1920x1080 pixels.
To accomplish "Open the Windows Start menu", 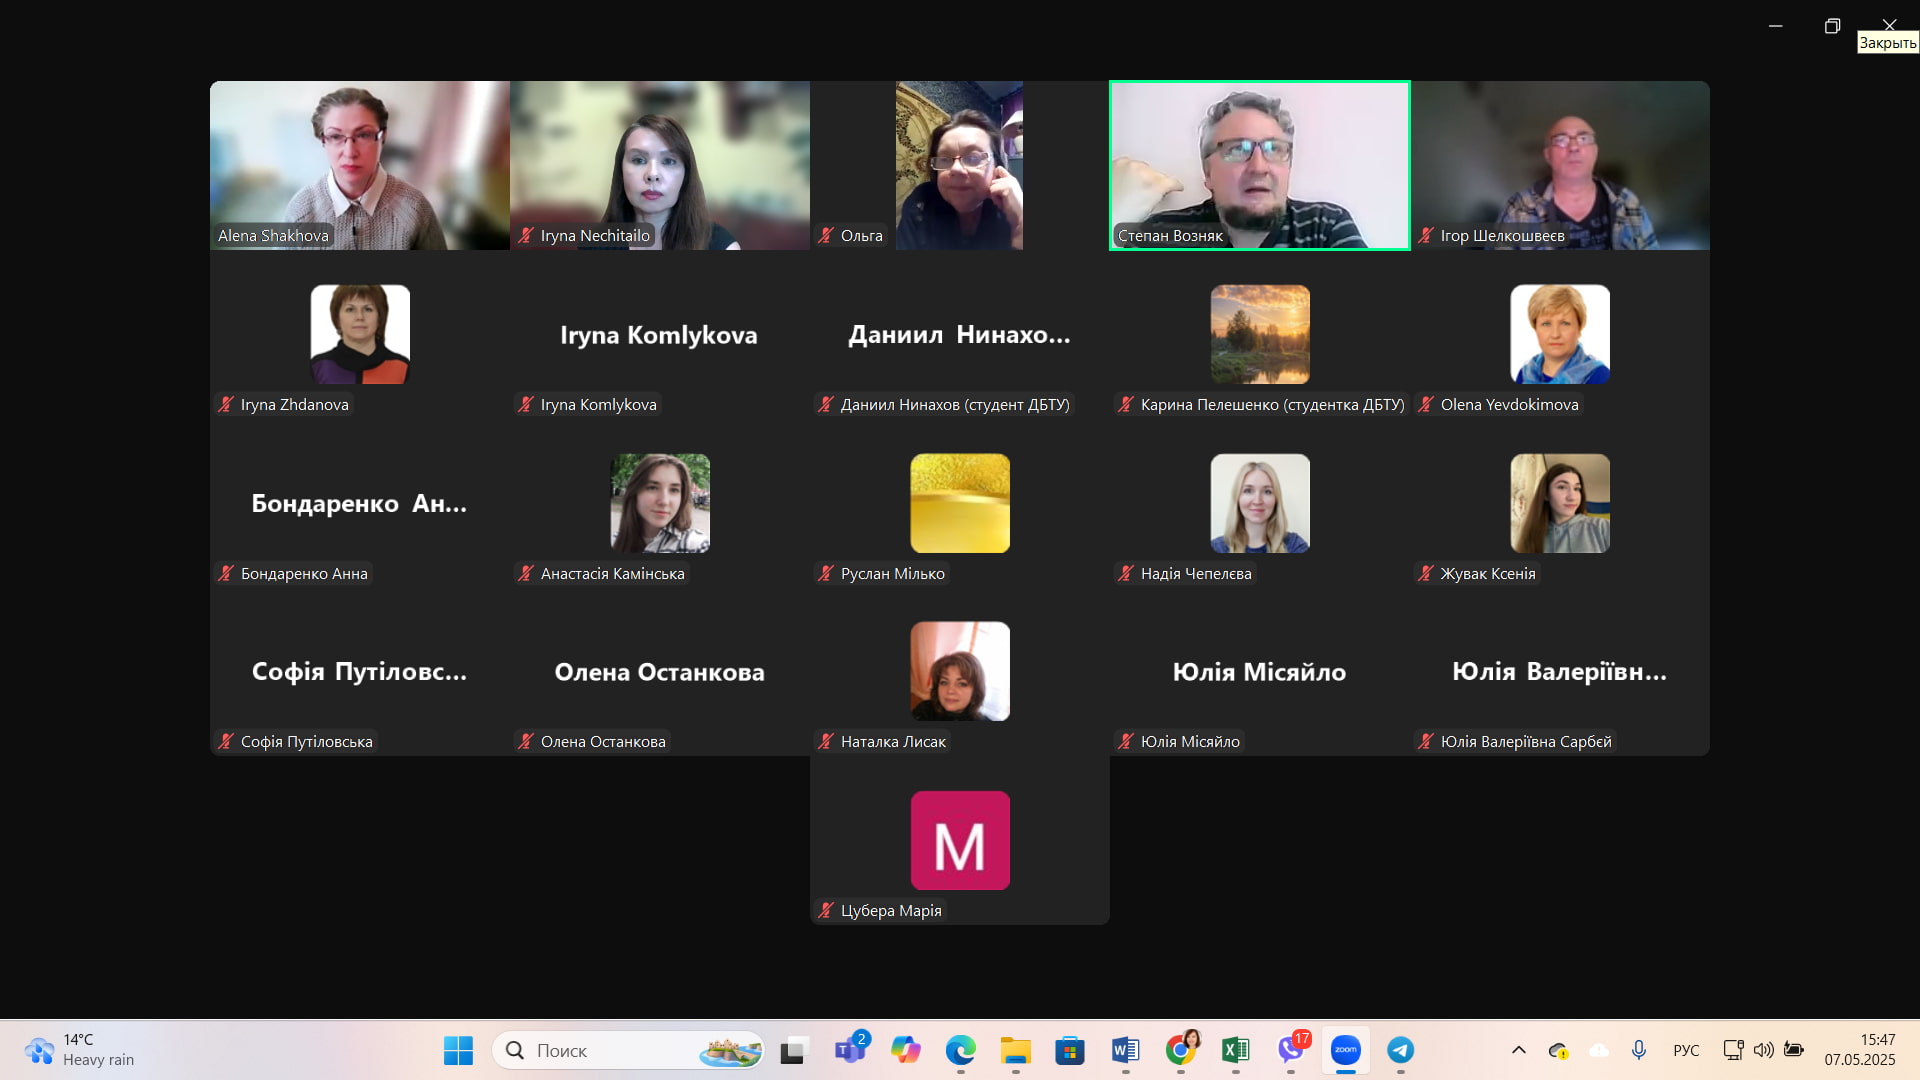I will click(458, 1050).
